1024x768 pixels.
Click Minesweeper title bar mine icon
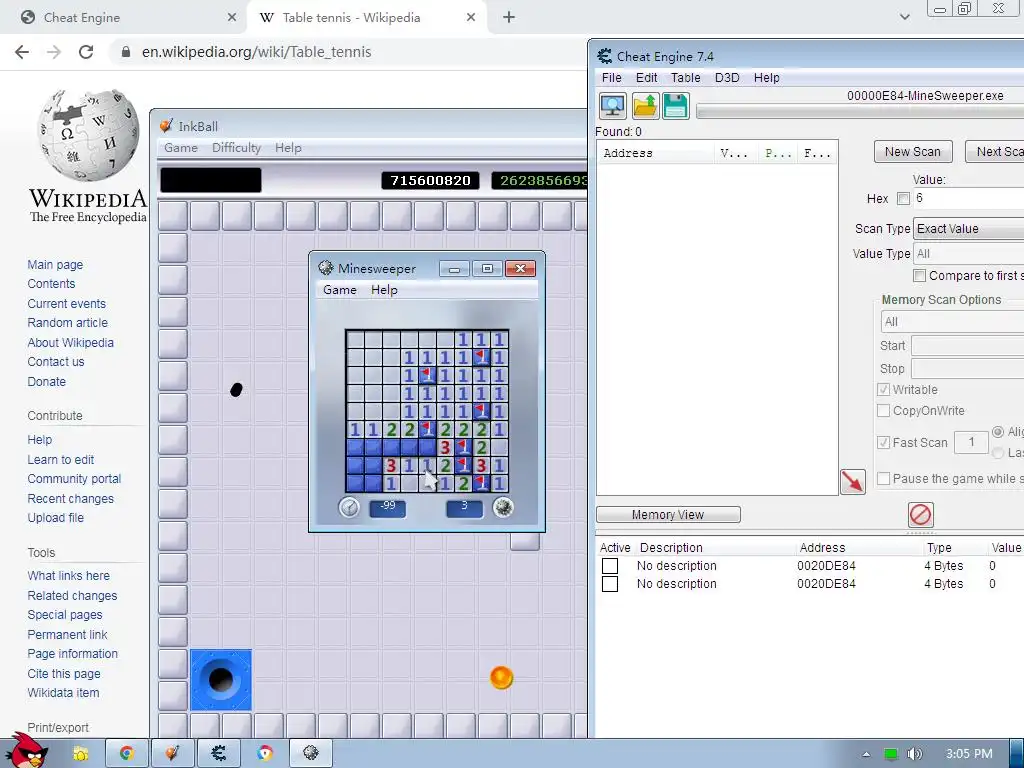click(x=325, y=268)
